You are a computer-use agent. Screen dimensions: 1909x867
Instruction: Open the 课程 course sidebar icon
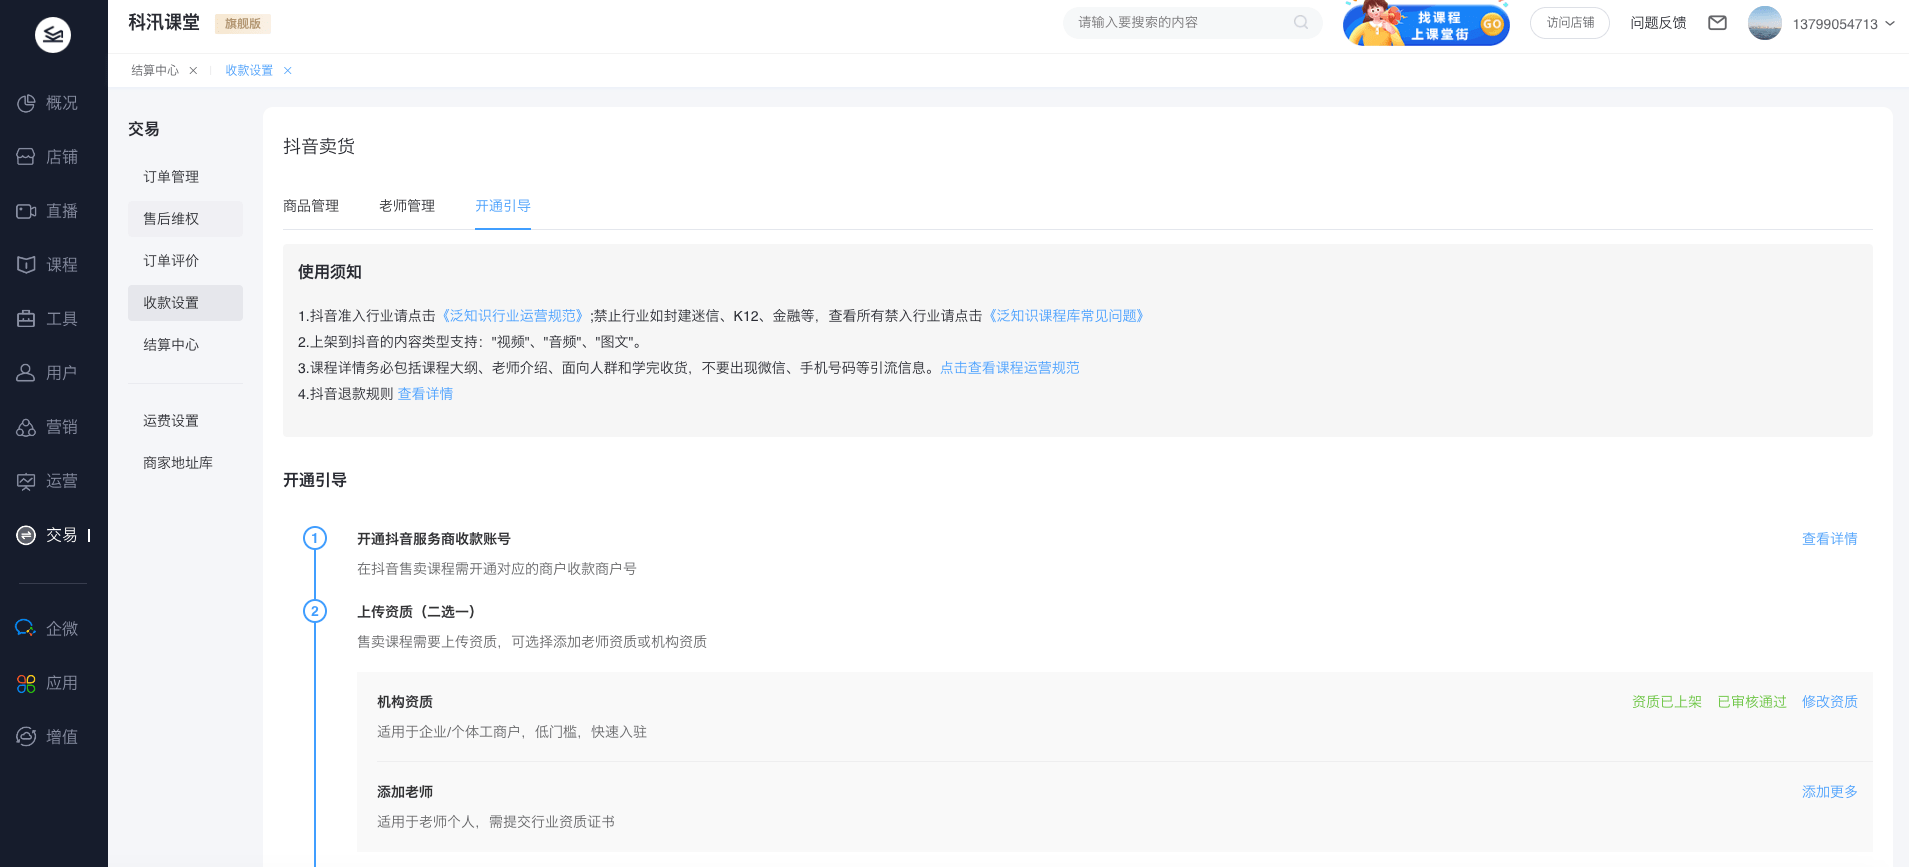[26, 265]
